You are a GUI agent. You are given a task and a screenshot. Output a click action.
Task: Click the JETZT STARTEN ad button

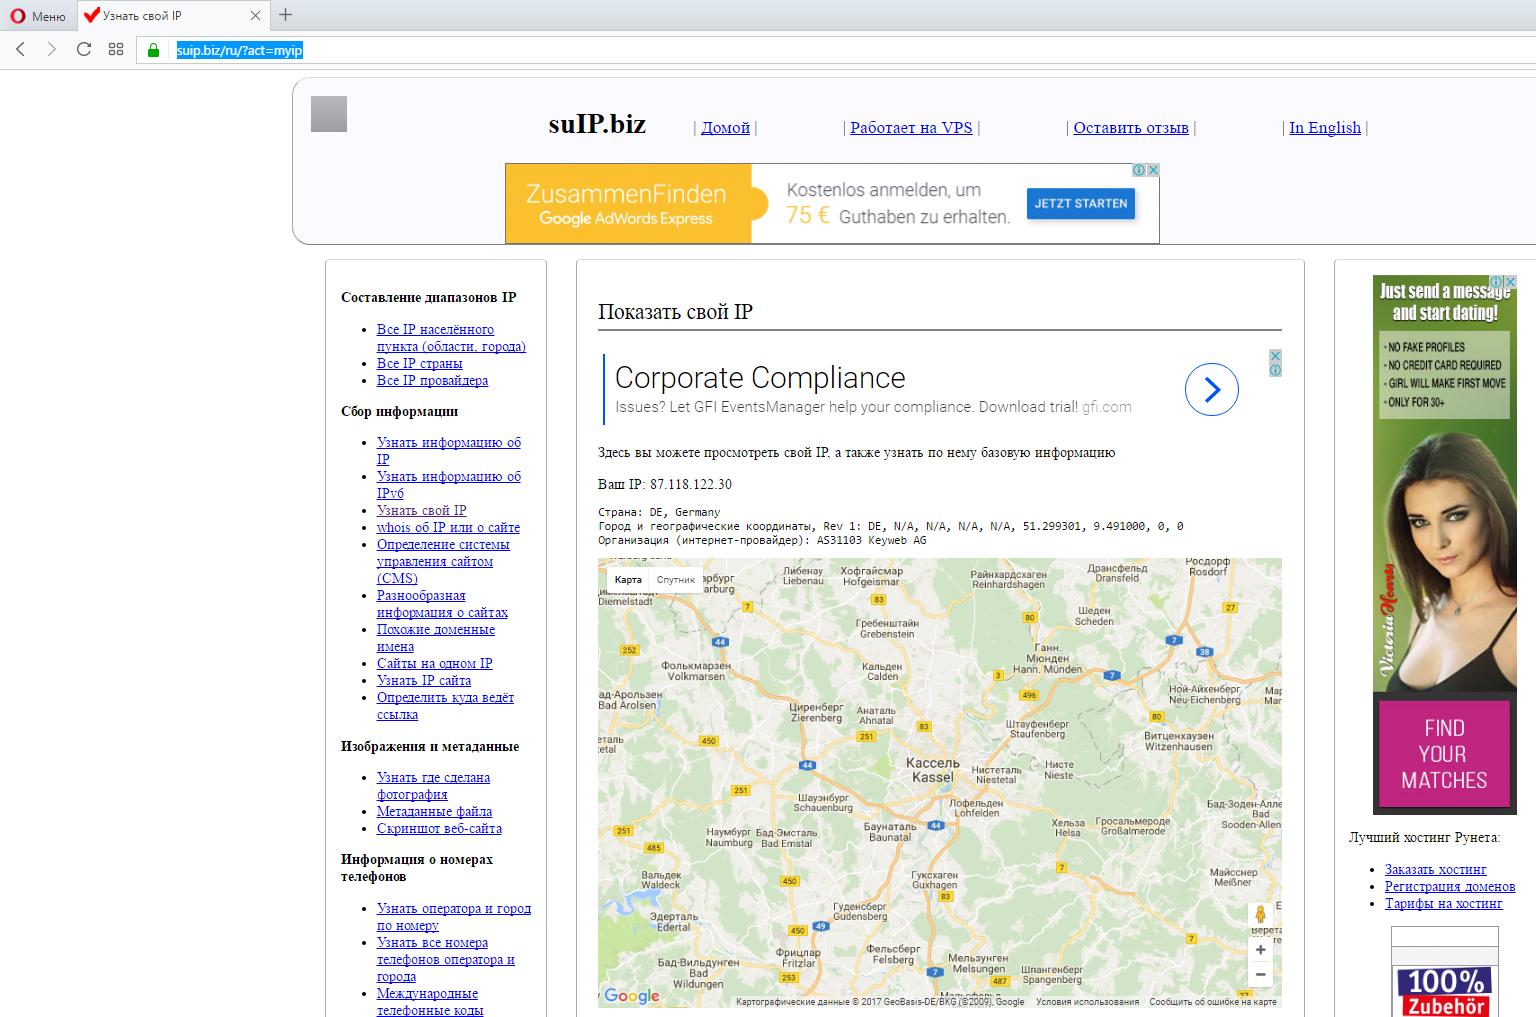[1081, 203]
